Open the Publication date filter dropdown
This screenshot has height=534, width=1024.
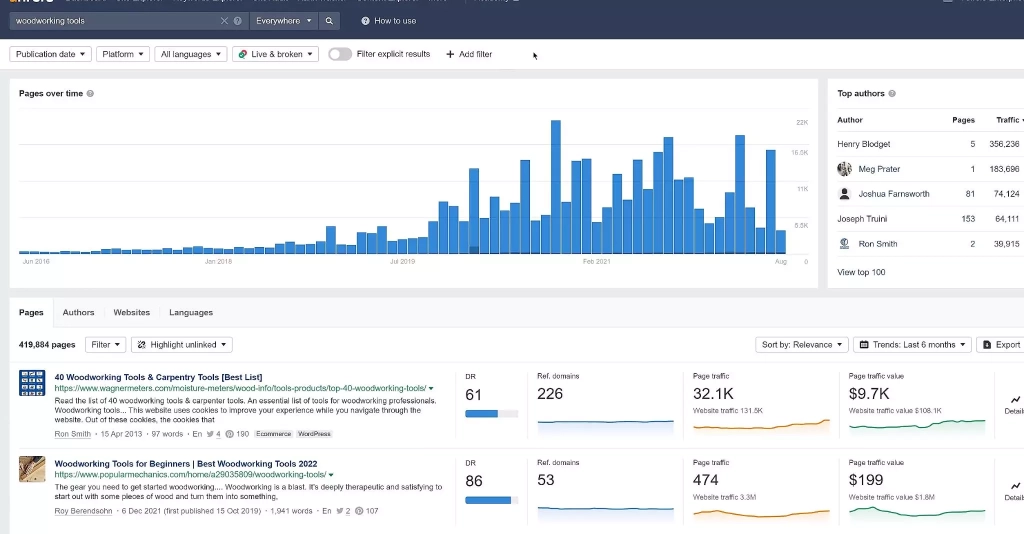pyautogui.click(x=50, y=54)
